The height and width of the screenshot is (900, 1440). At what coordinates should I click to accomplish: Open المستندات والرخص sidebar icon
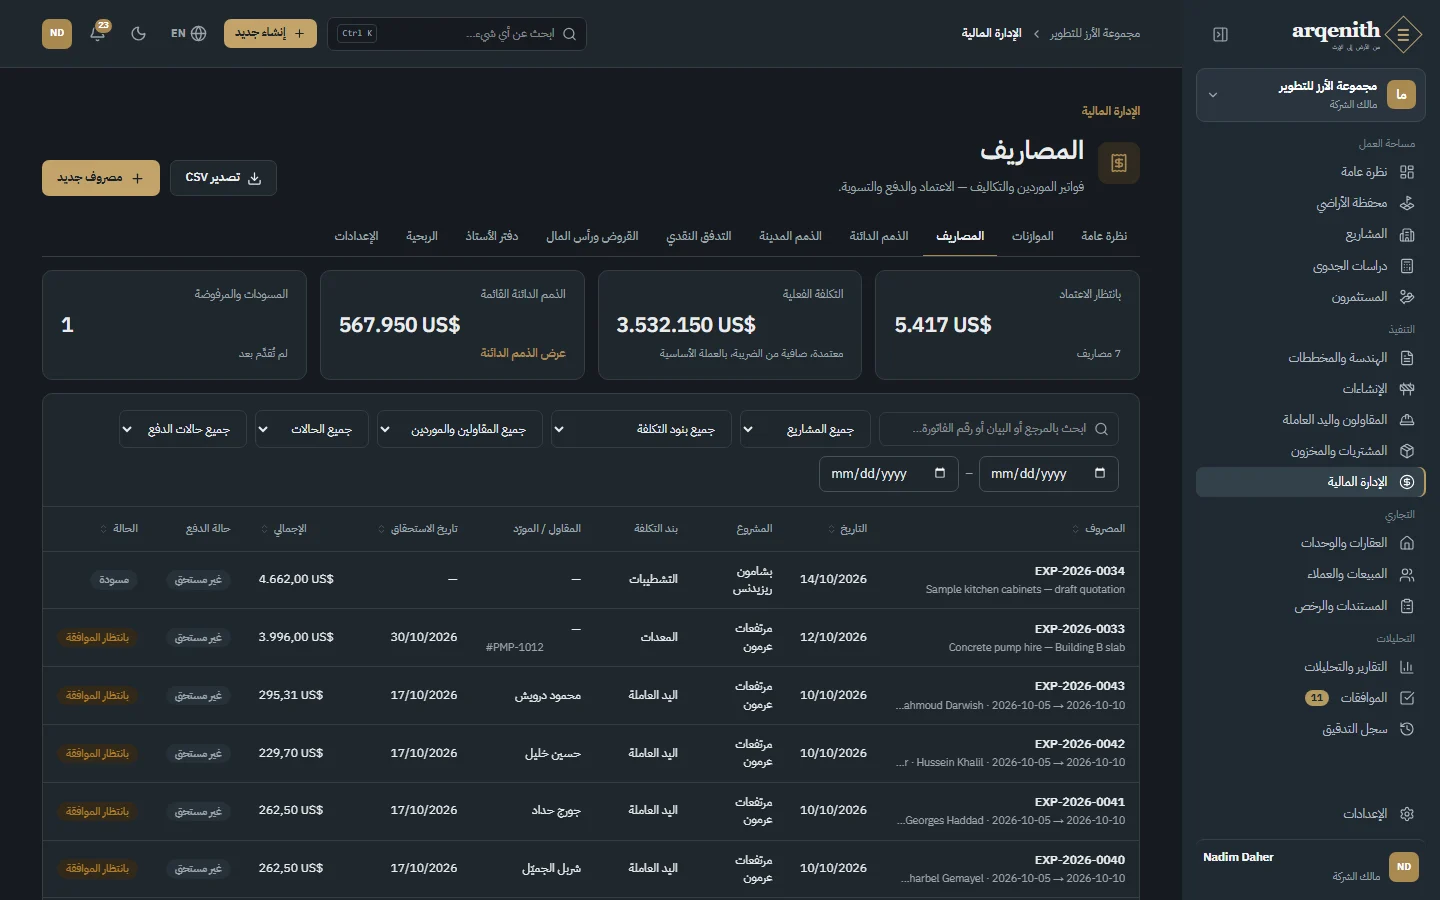pos(1407,606)
